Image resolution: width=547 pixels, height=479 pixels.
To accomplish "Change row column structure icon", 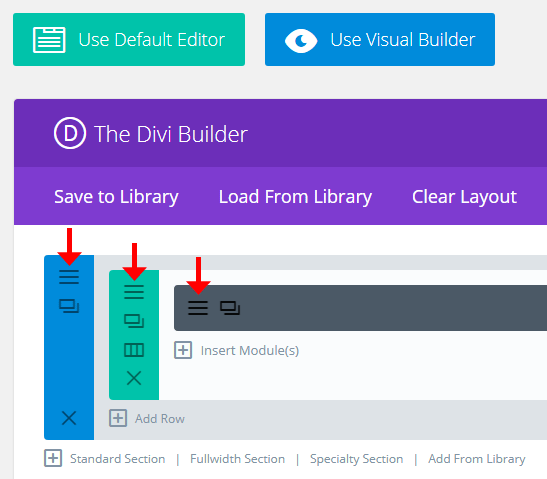I will (x=134, y=350).
